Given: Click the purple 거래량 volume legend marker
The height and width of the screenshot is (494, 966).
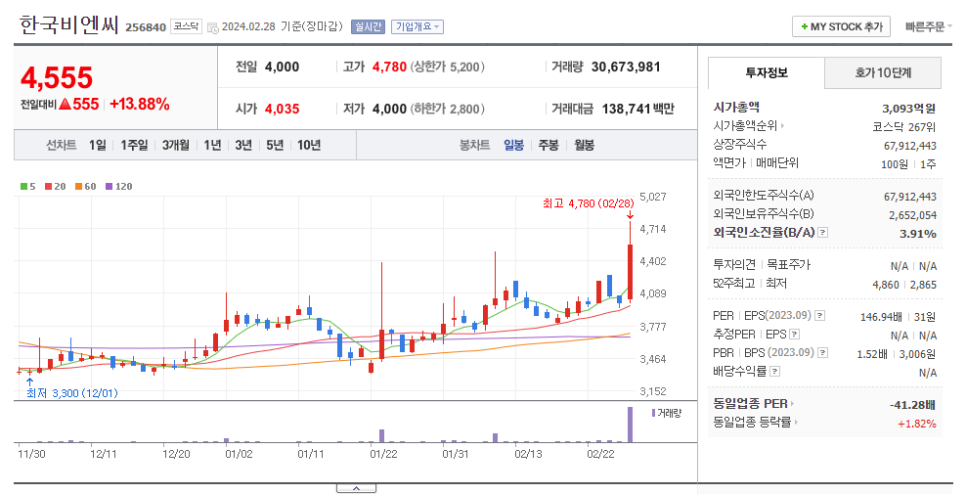Looking at the screenshot, I should point(653,413).
